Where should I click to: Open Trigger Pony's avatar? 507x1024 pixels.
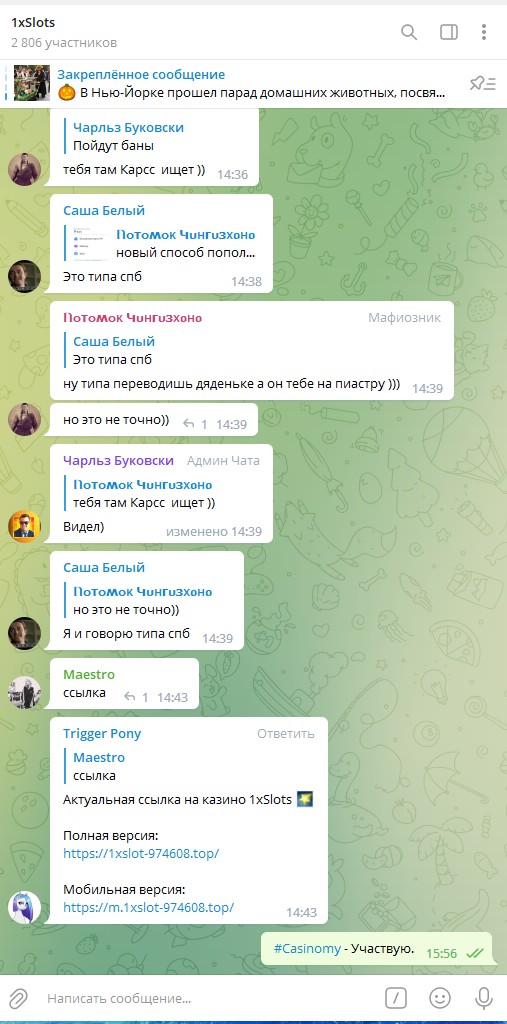24,907
